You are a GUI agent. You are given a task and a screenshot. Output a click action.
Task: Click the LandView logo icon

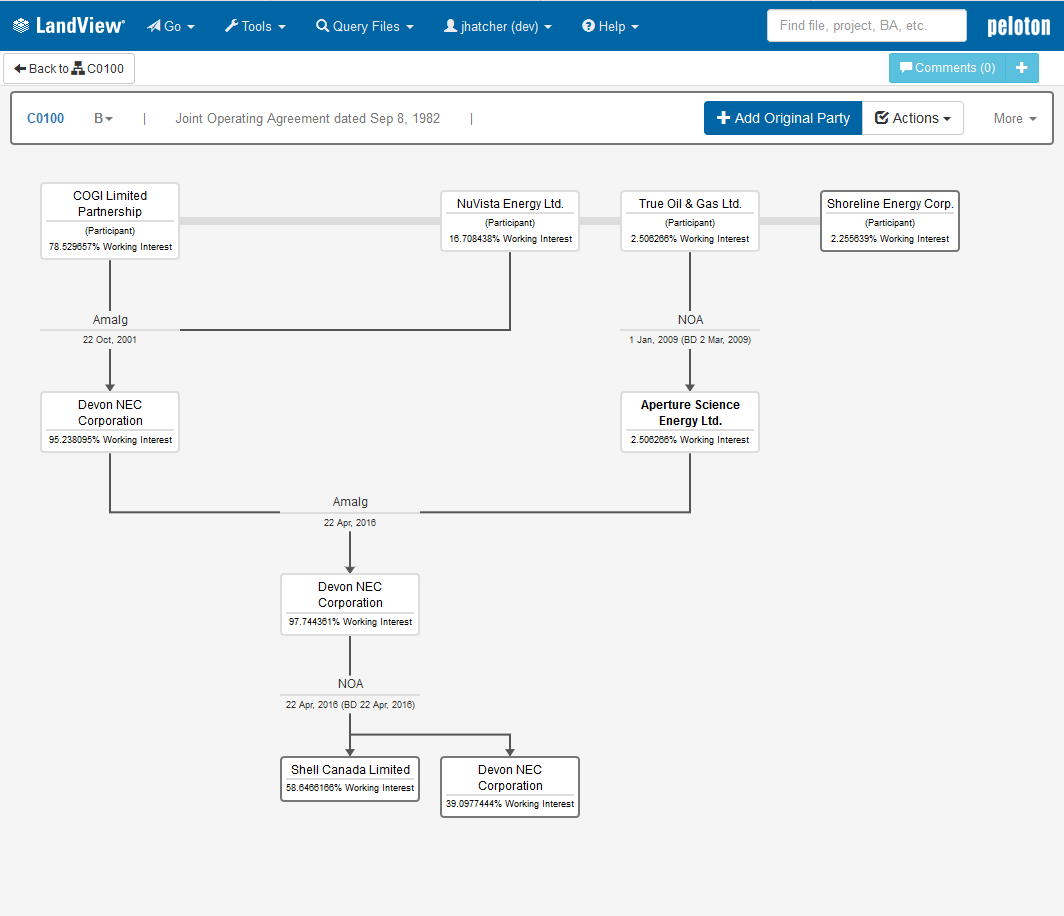click(x=21, y=26)
